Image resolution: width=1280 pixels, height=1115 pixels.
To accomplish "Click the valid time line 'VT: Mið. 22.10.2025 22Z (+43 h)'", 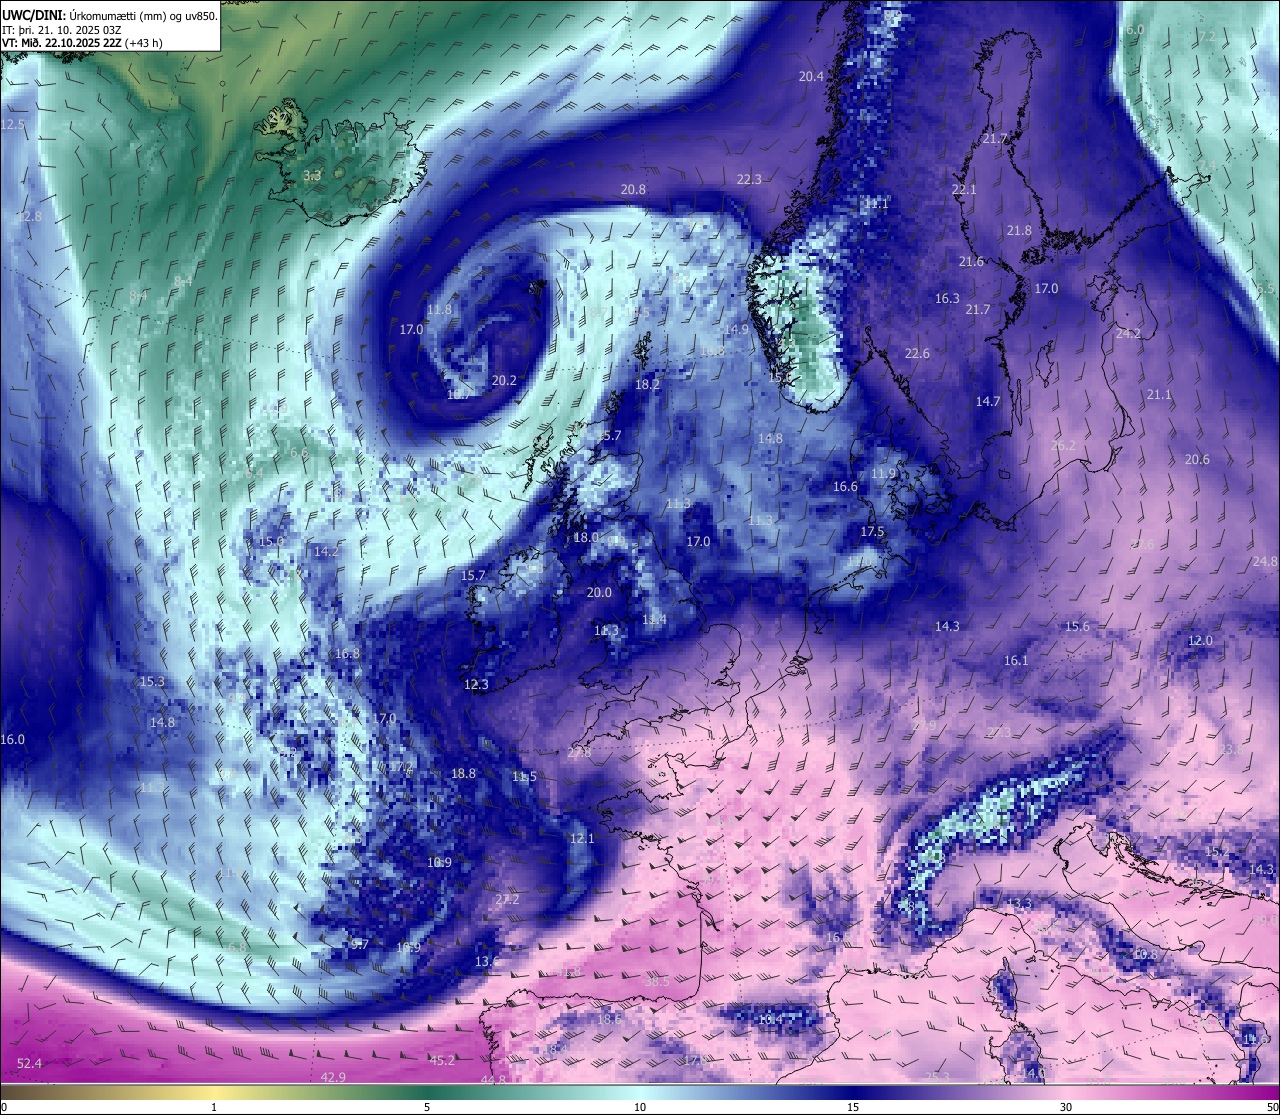I will (x=81, y=43).
